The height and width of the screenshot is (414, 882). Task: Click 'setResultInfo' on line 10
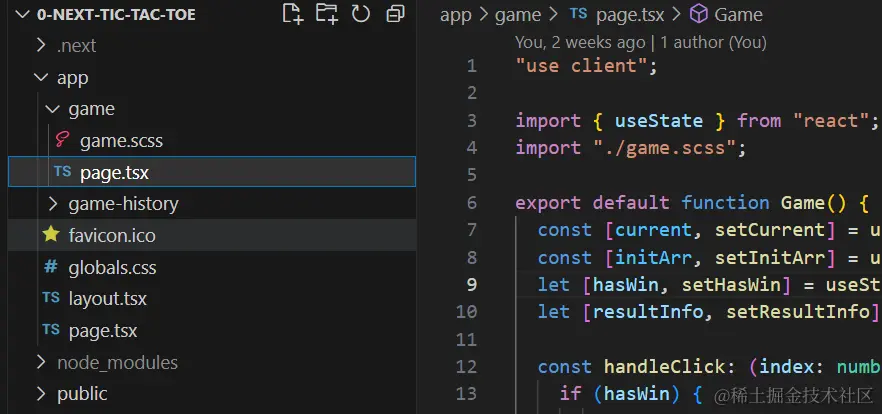[x=797, y=312]
